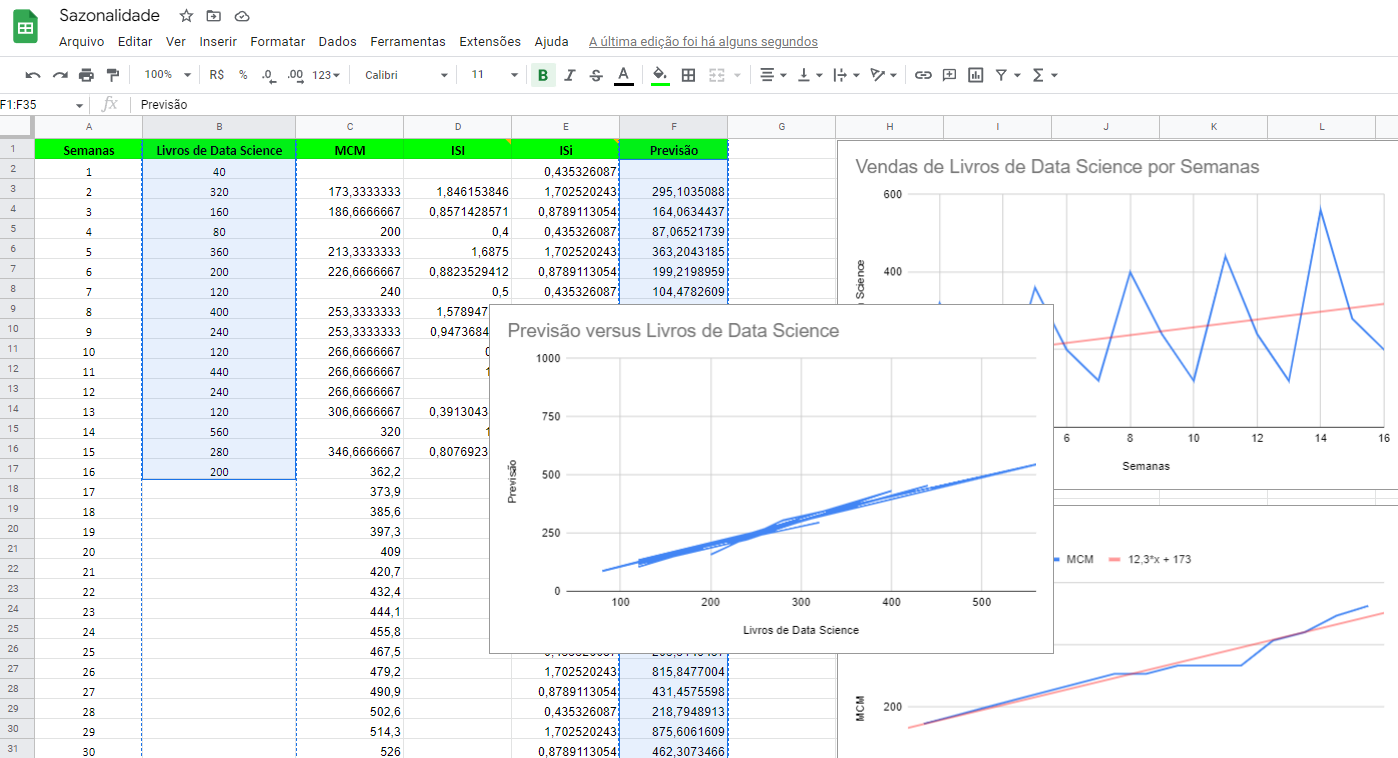Insert a chart
The width and height of the screenshot is (1398, 758).
tap(975, 75)
